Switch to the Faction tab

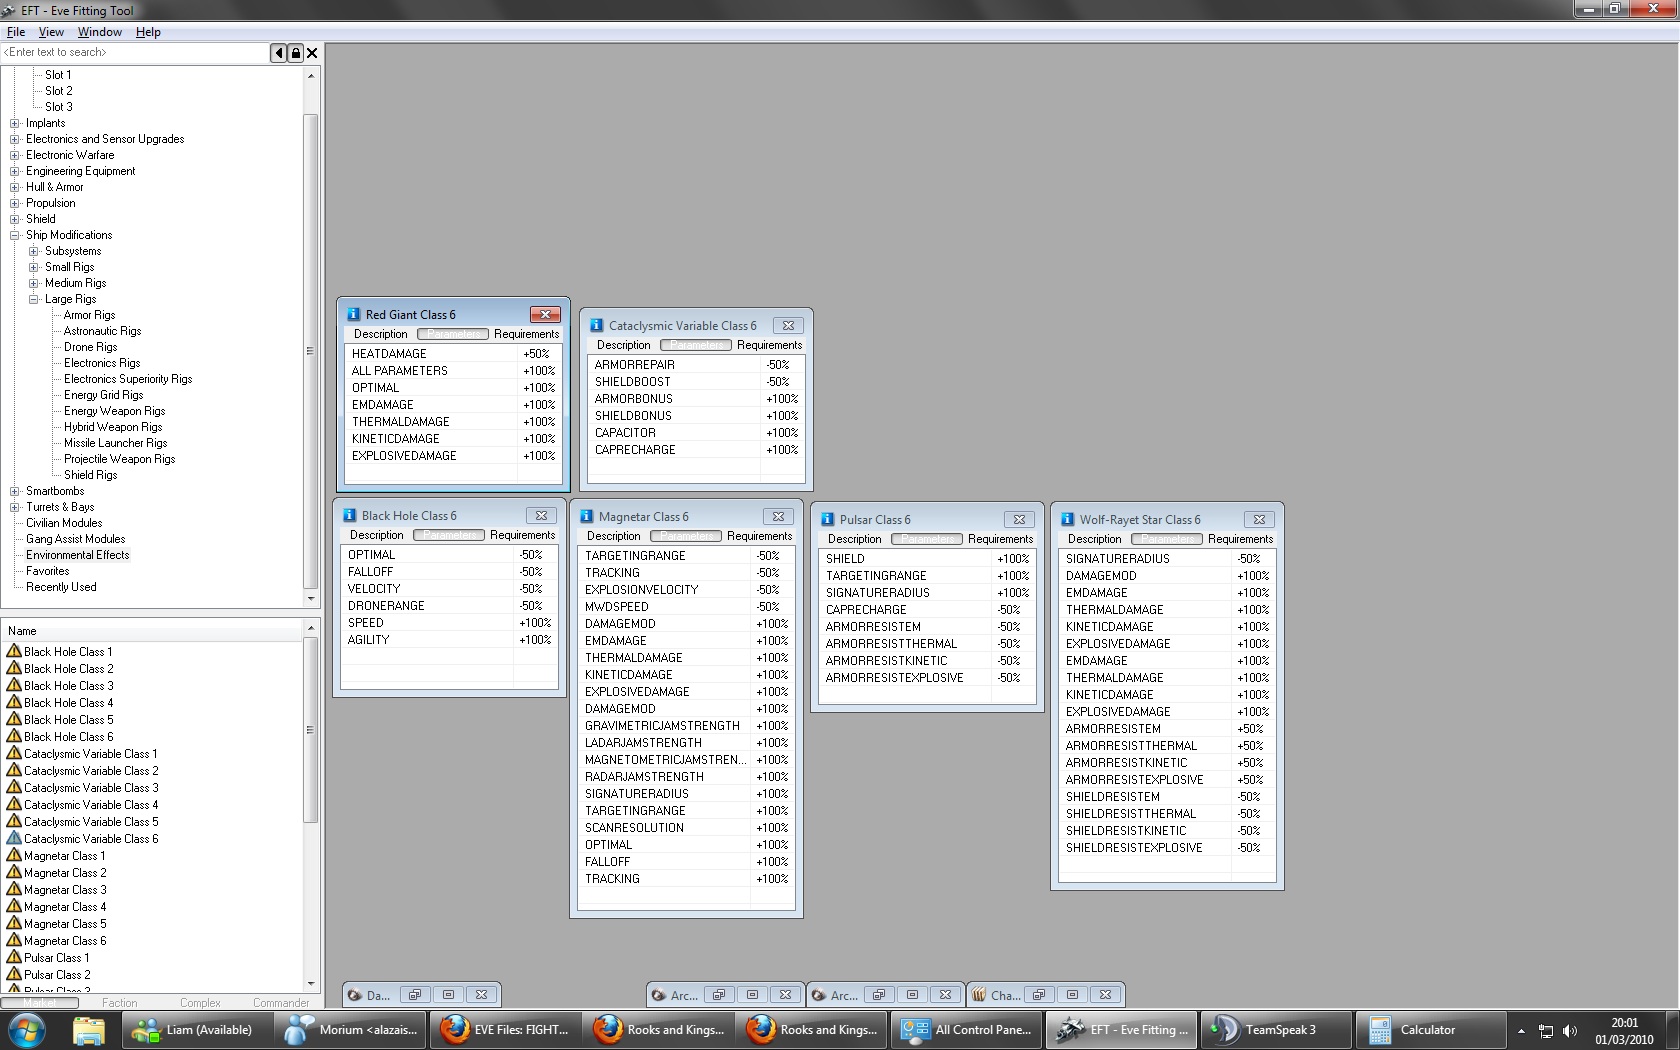pos(120,1002)
